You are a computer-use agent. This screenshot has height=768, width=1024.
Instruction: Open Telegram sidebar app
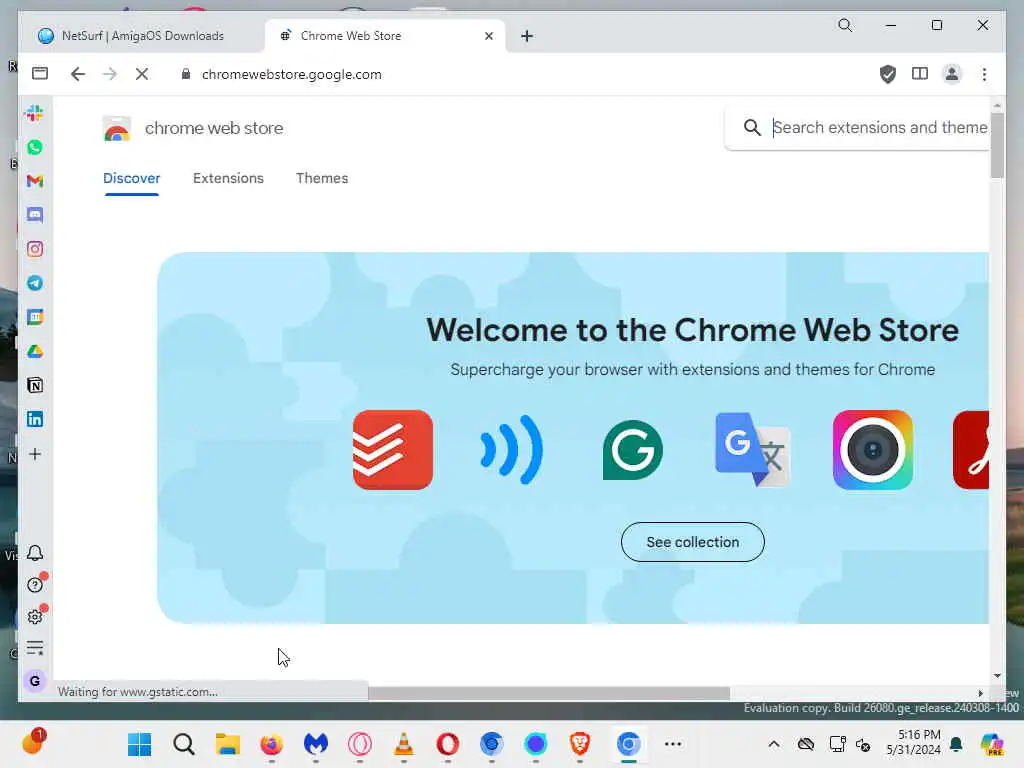(x=35, y=283)
